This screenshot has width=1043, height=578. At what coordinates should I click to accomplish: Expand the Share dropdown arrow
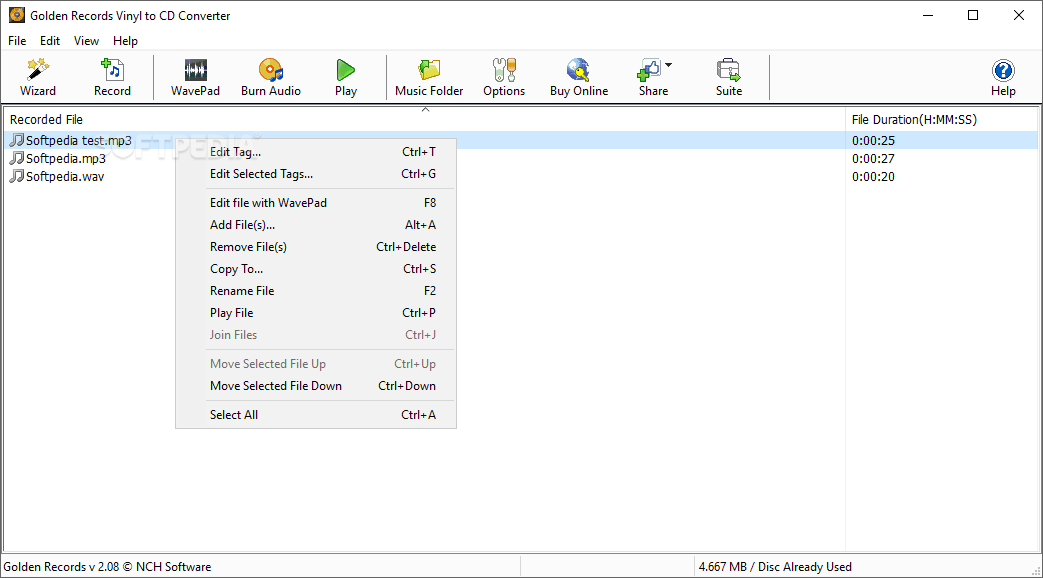click(x=669, y=65)
